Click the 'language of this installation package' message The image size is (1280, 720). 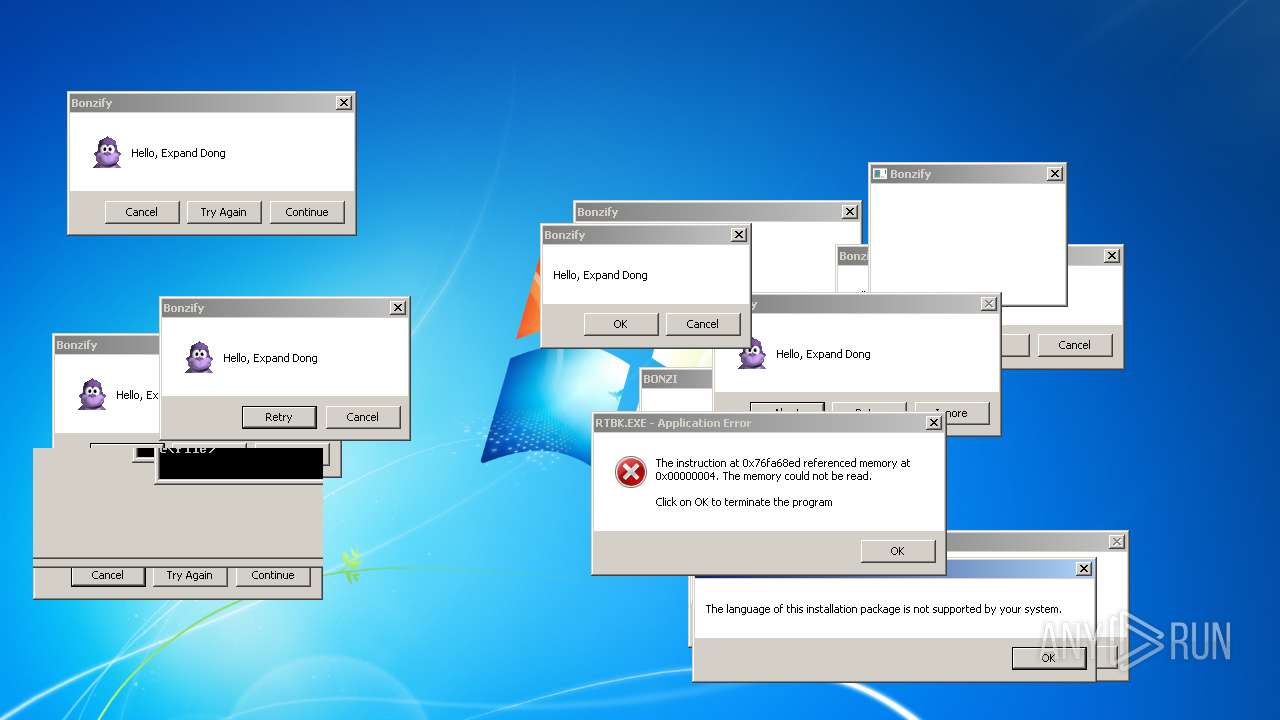click(x=883, y=609)
